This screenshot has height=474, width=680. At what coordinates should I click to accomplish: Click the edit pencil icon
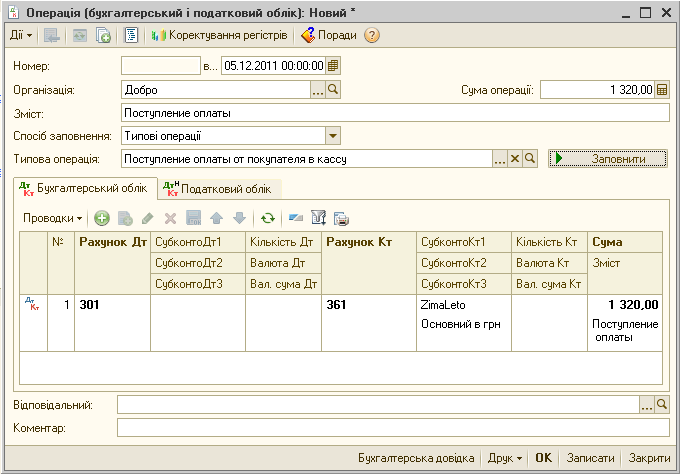148,218
